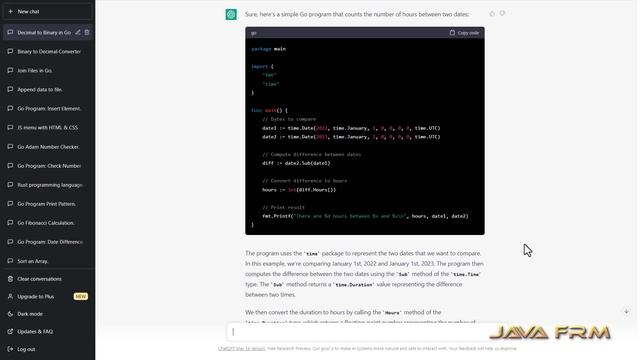Start a New chat

click(47, 11)
